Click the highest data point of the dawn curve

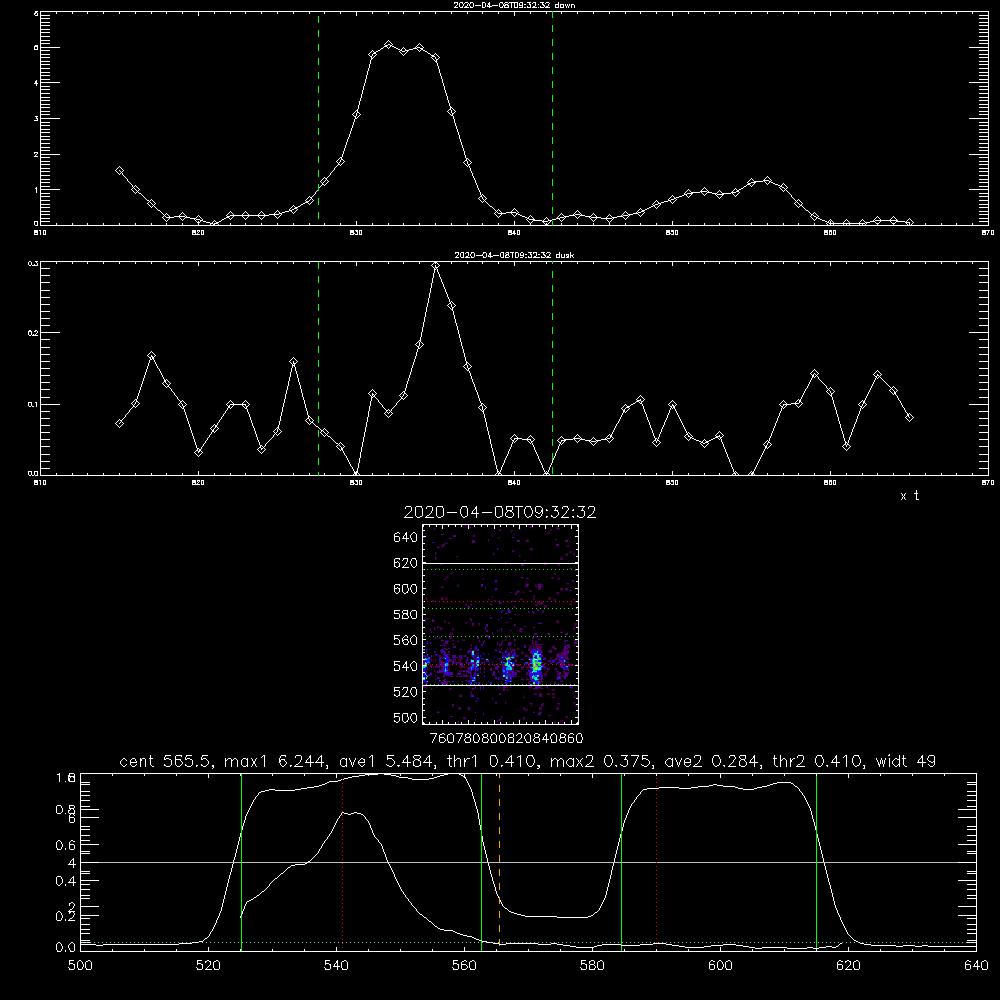(x=388, y=45)
